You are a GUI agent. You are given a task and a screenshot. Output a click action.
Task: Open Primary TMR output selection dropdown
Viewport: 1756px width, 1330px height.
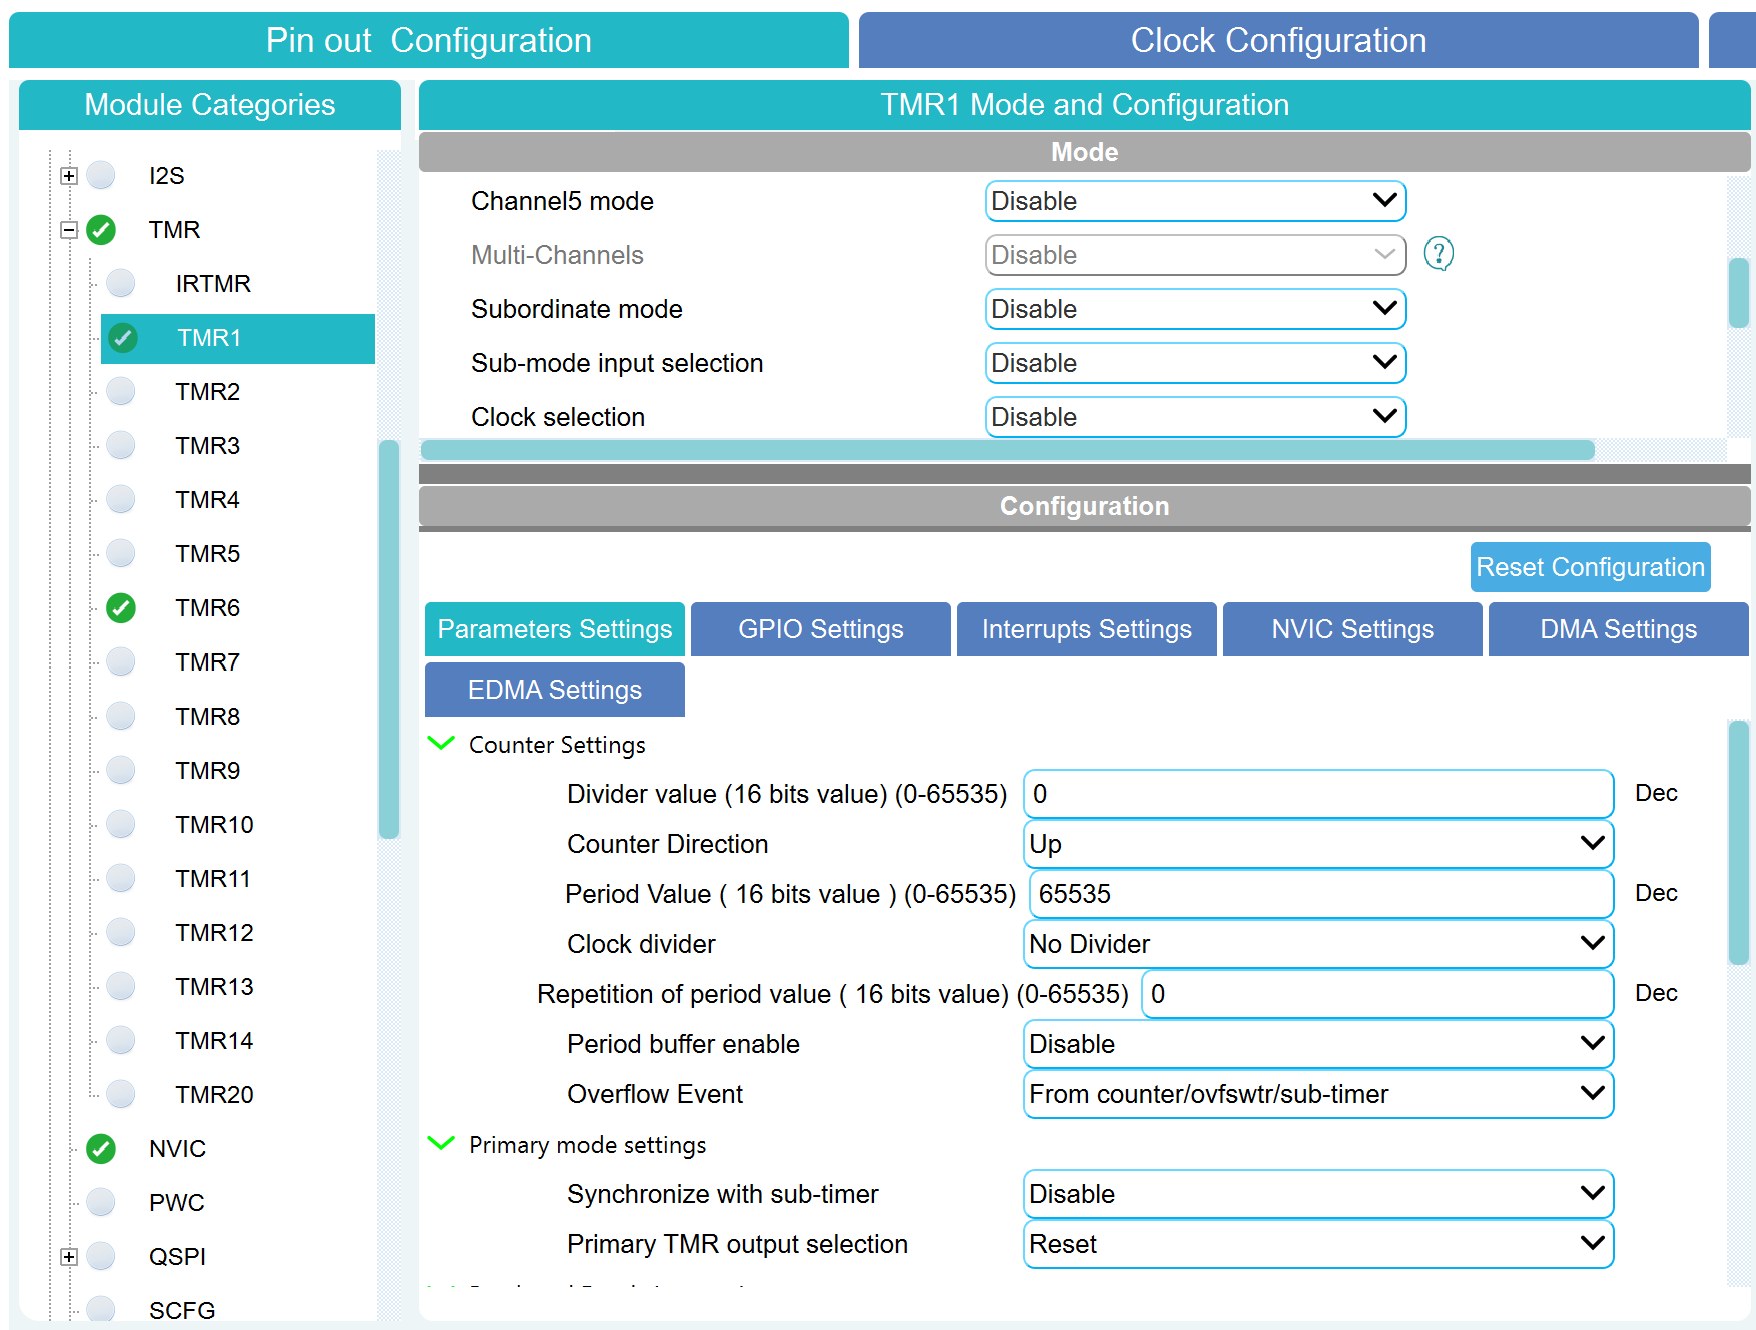[1318, 1244]
